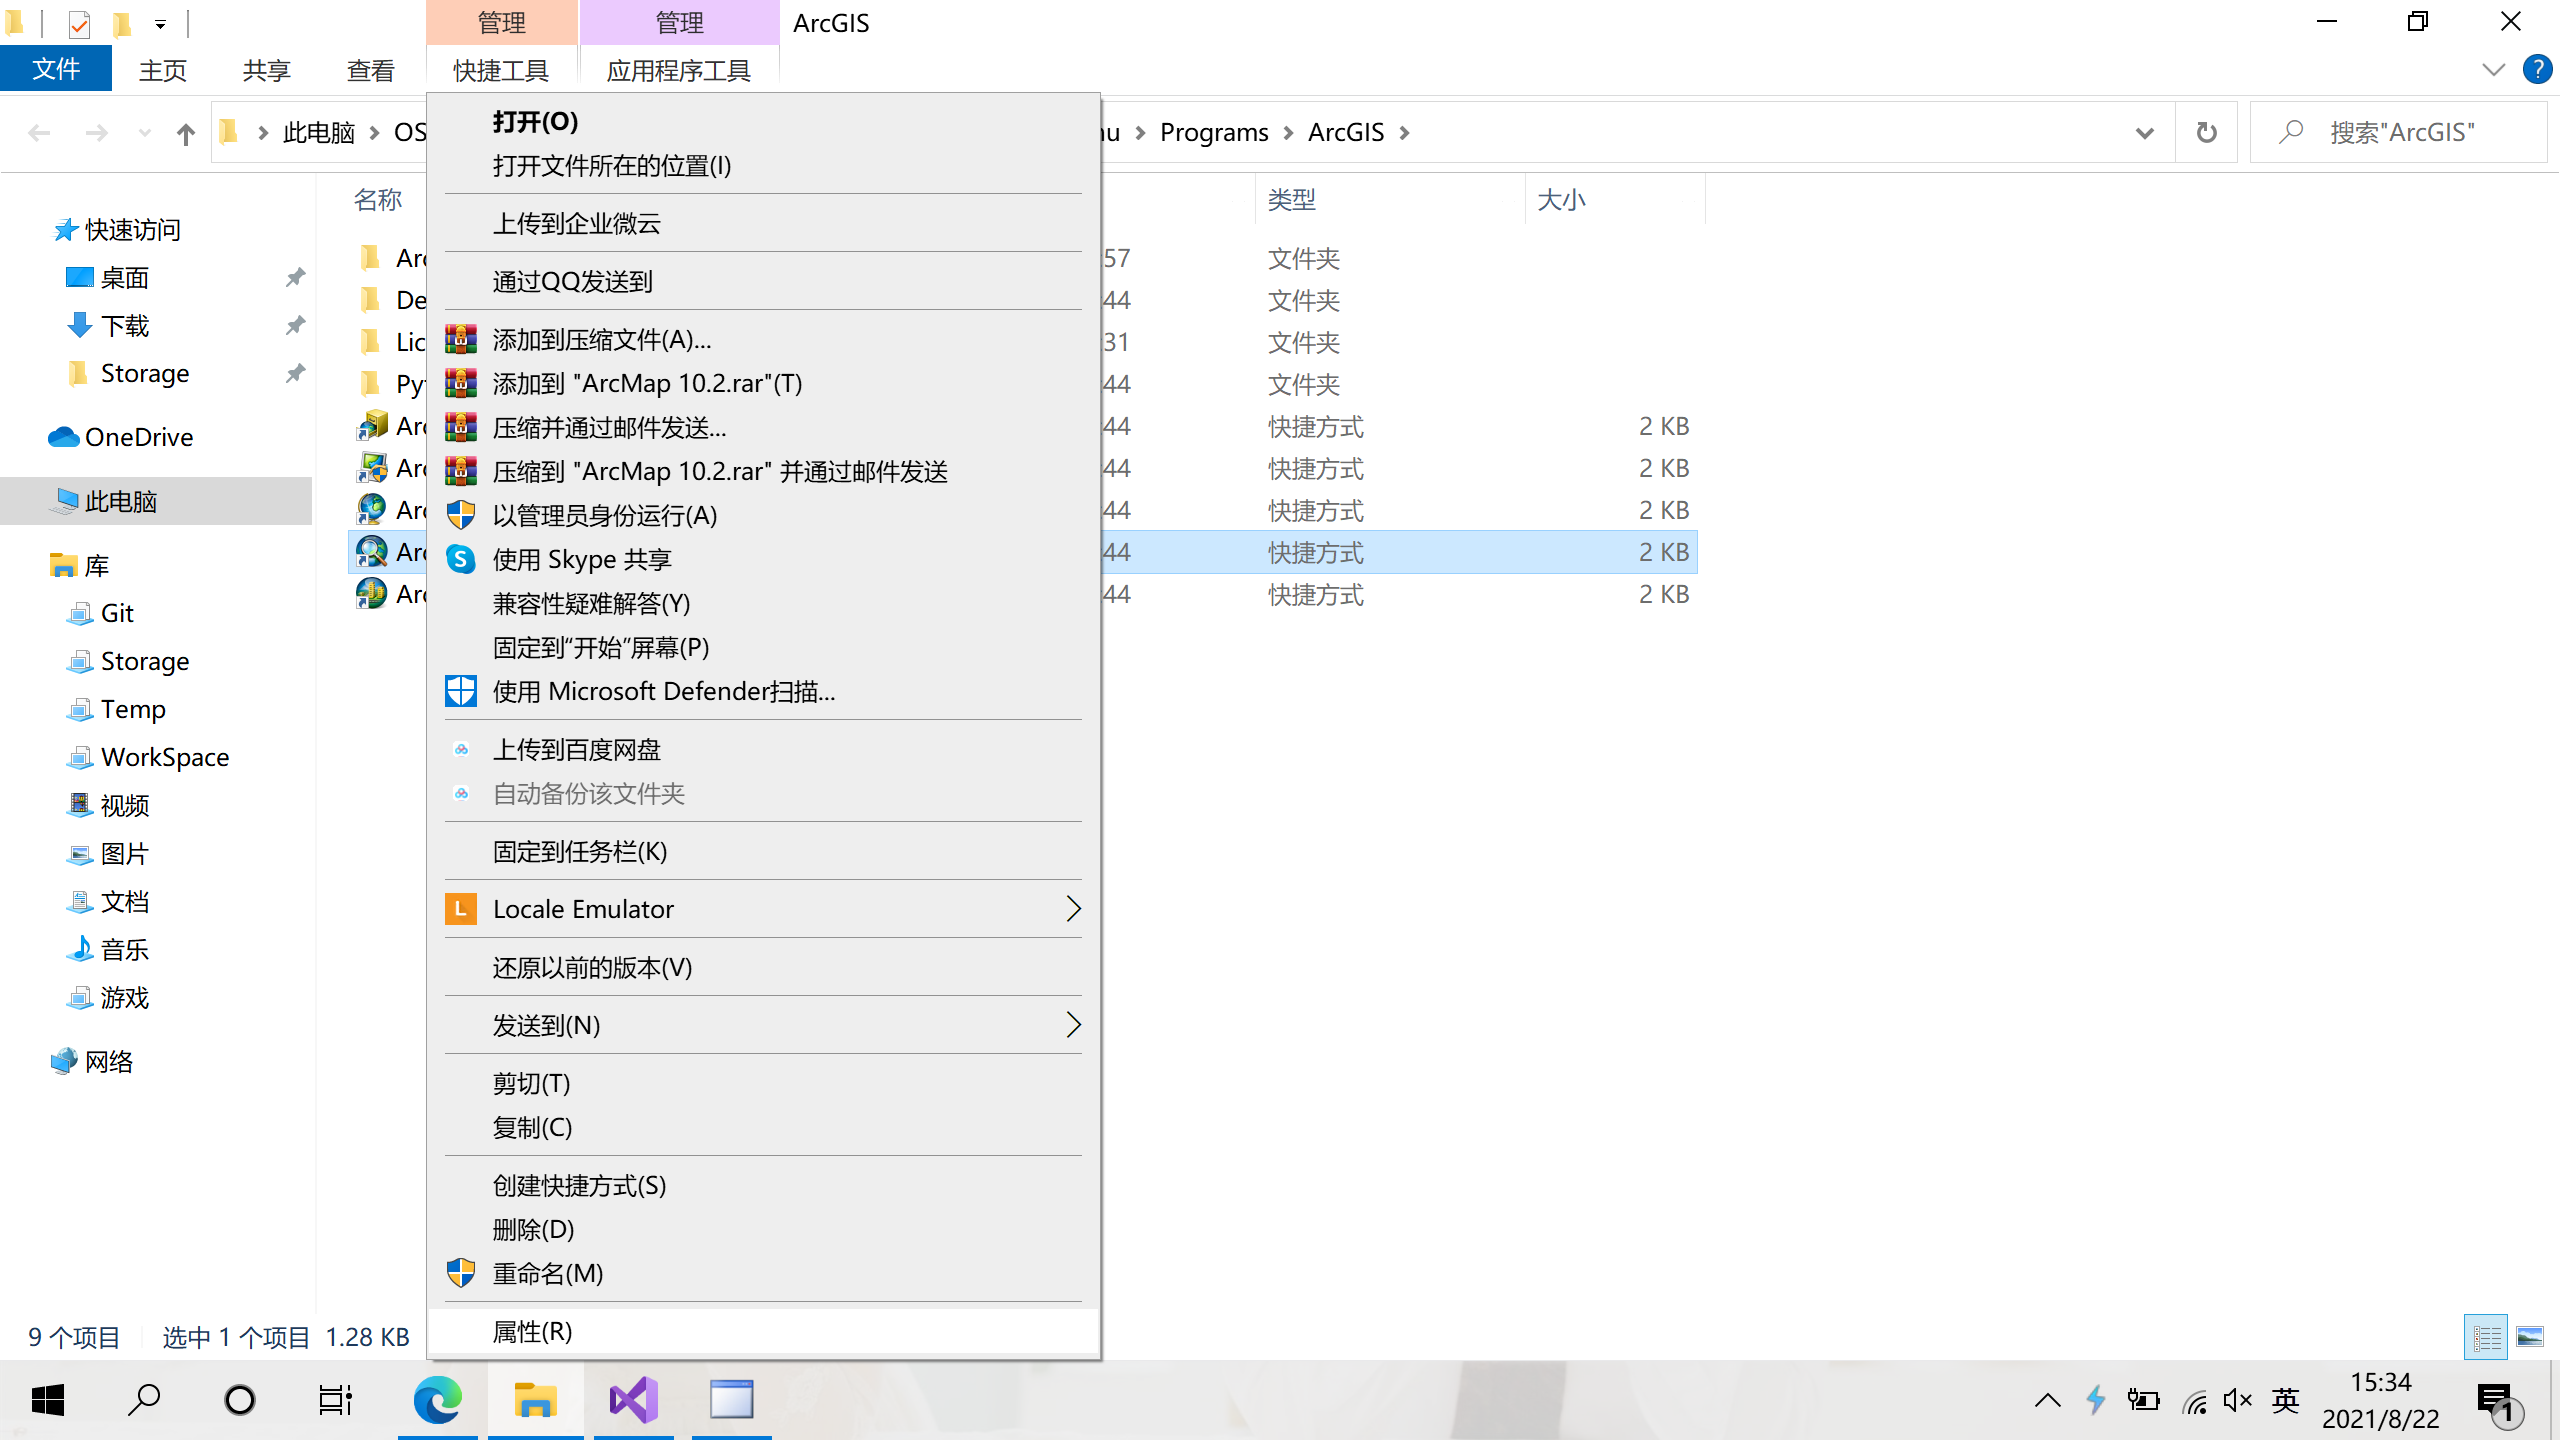The width and height of the screenshot is (2560, 1440).
Task: Choose 还原以前的版本(V)
Action: click(x=764, y=968)
